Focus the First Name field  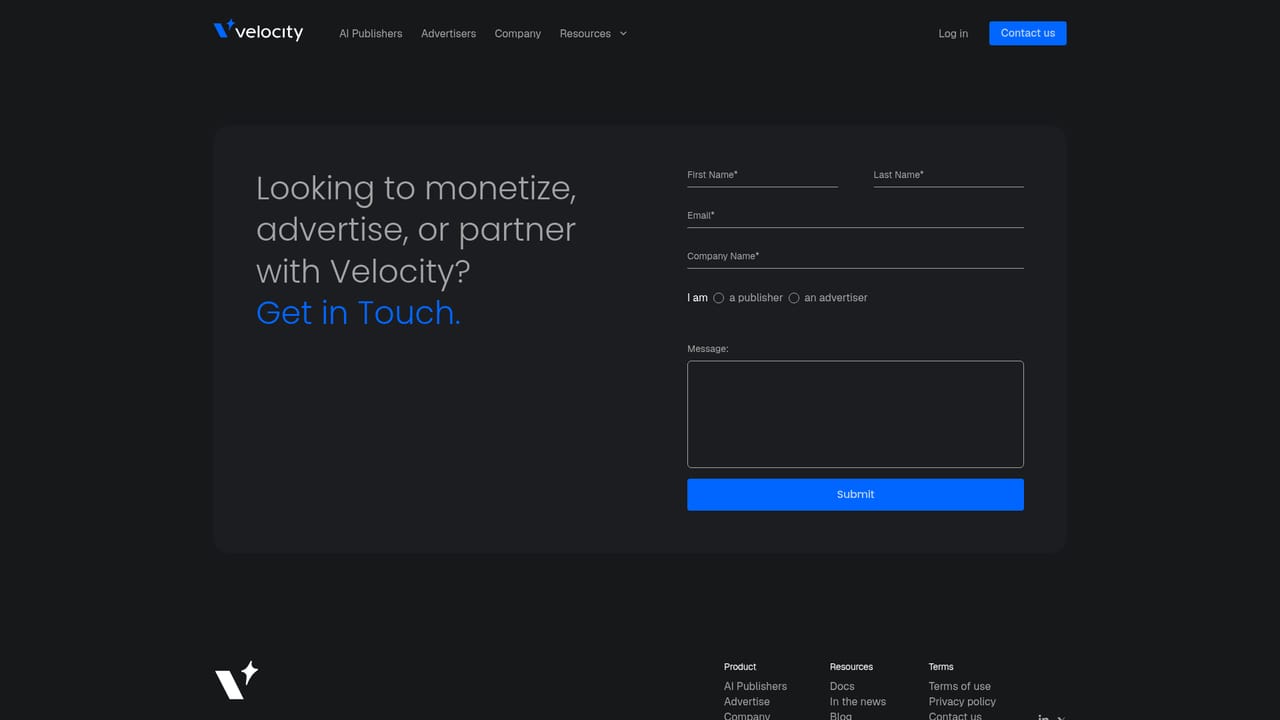pyautogui.click(x=762, y=175)
